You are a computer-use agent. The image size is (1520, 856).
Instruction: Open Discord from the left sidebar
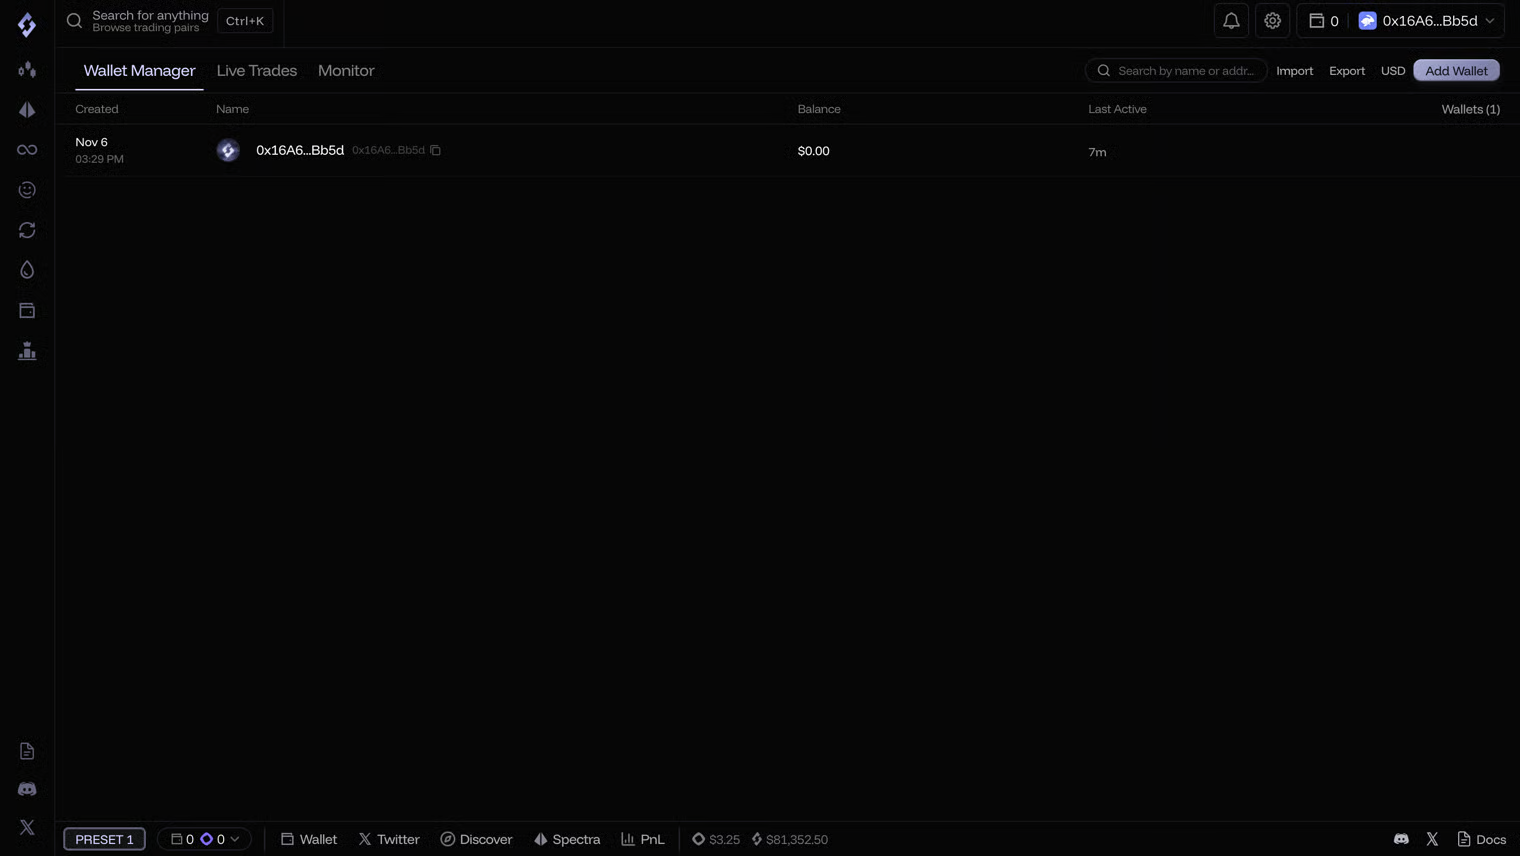(x=27, y=789)
